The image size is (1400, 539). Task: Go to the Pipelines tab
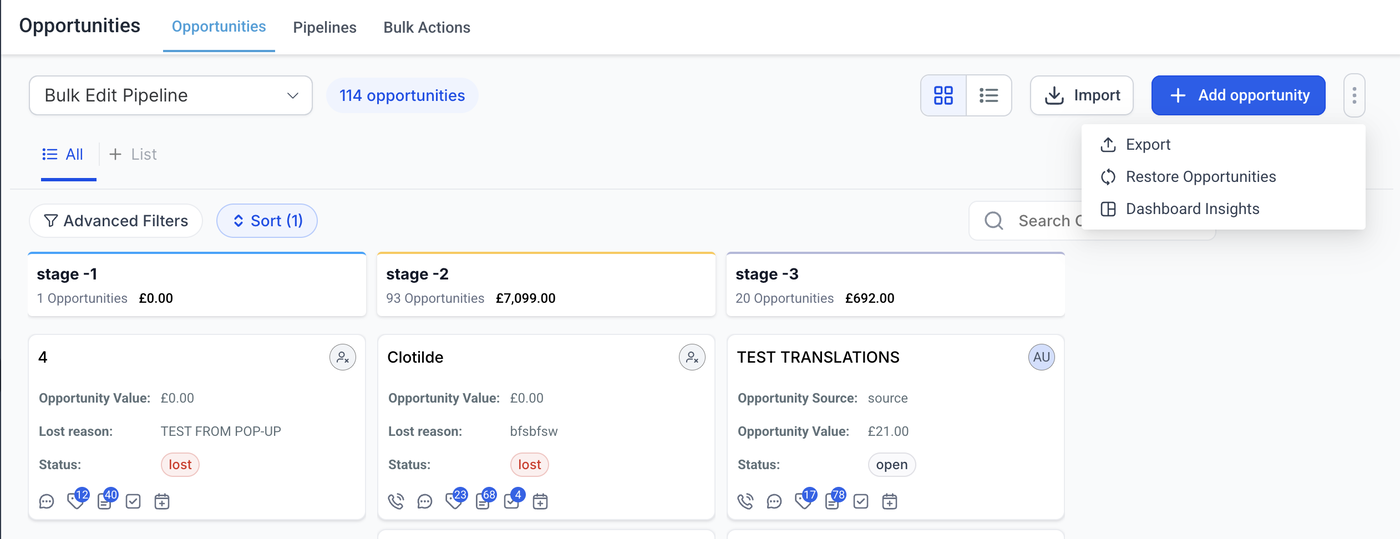coord(325,27)
